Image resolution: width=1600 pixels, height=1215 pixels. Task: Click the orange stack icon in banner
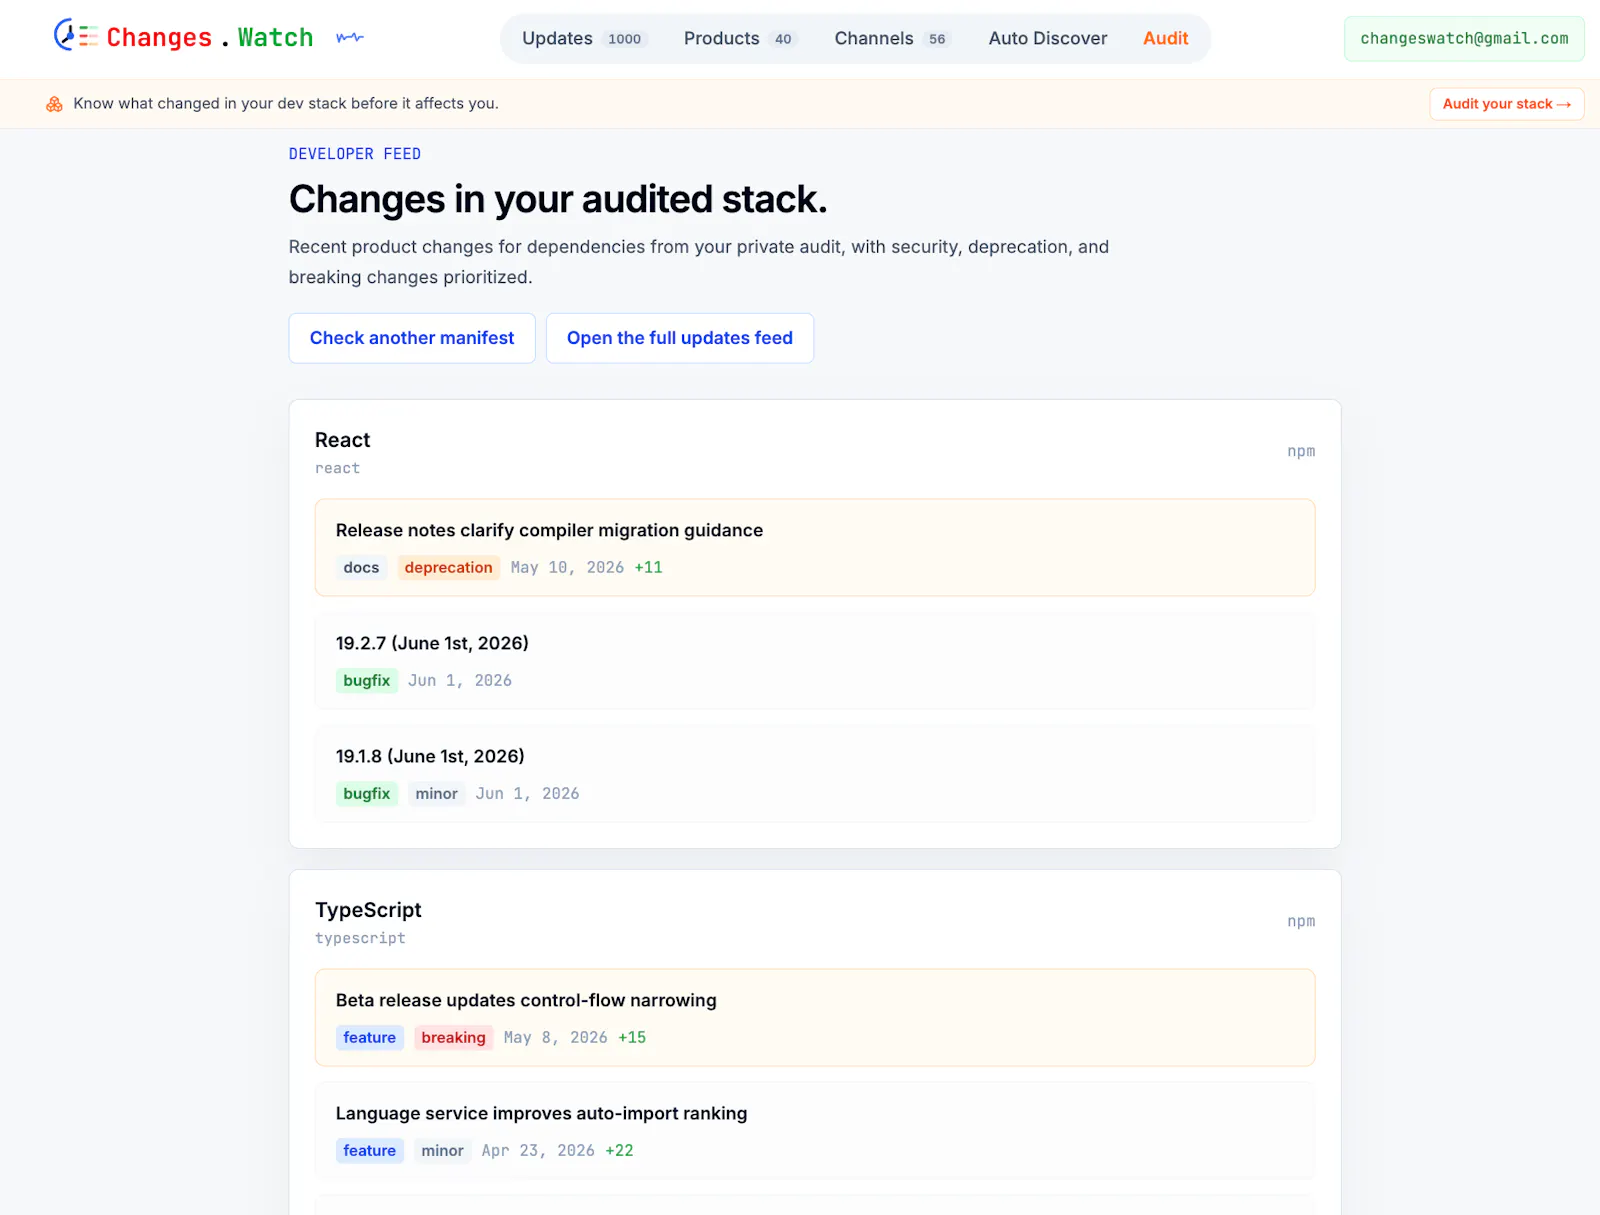click(x=54, y=104)
